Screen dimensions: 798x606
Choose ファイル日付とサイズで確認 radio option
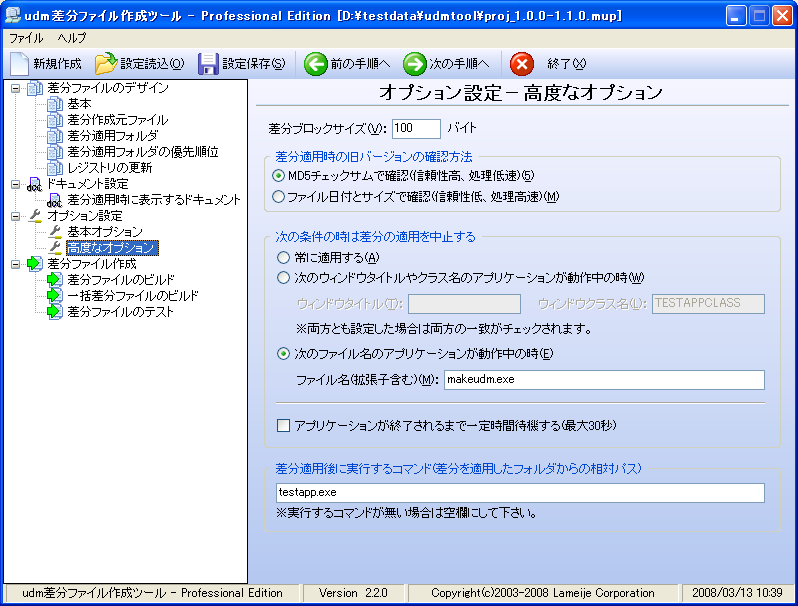pyautogui.click(x=279, y=197)
